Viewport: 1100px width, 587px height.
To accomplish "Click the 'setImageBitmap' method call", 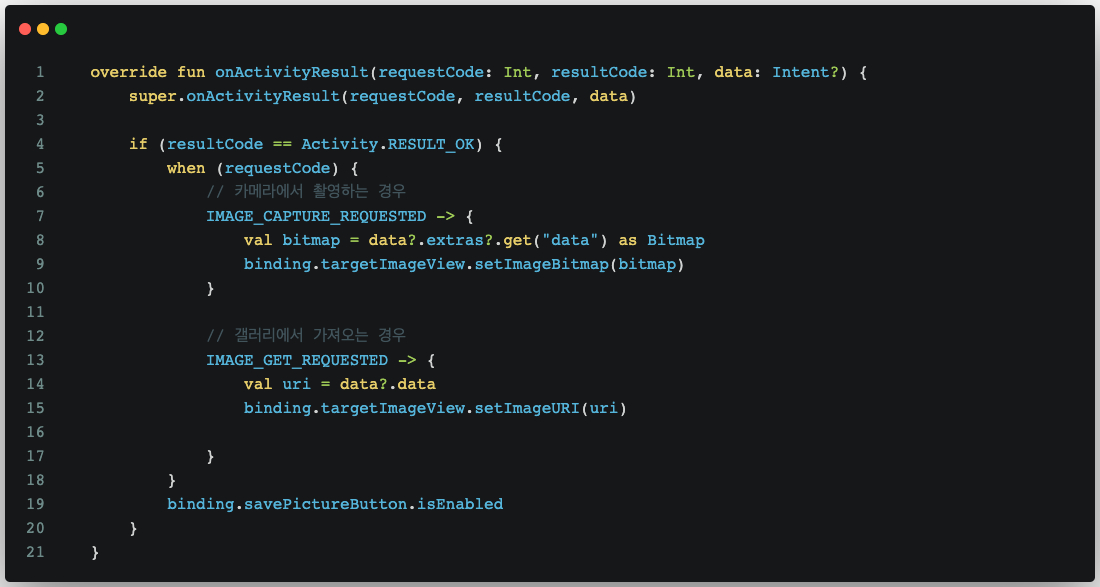I will [x=542, y=264].
